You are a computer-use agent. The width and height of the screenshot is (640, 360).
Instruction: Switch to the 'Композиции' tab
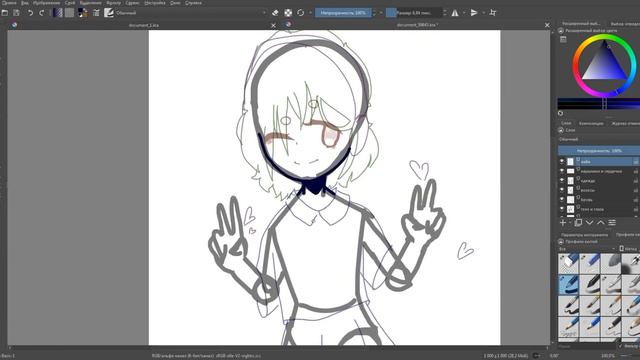tap(591, 123)
